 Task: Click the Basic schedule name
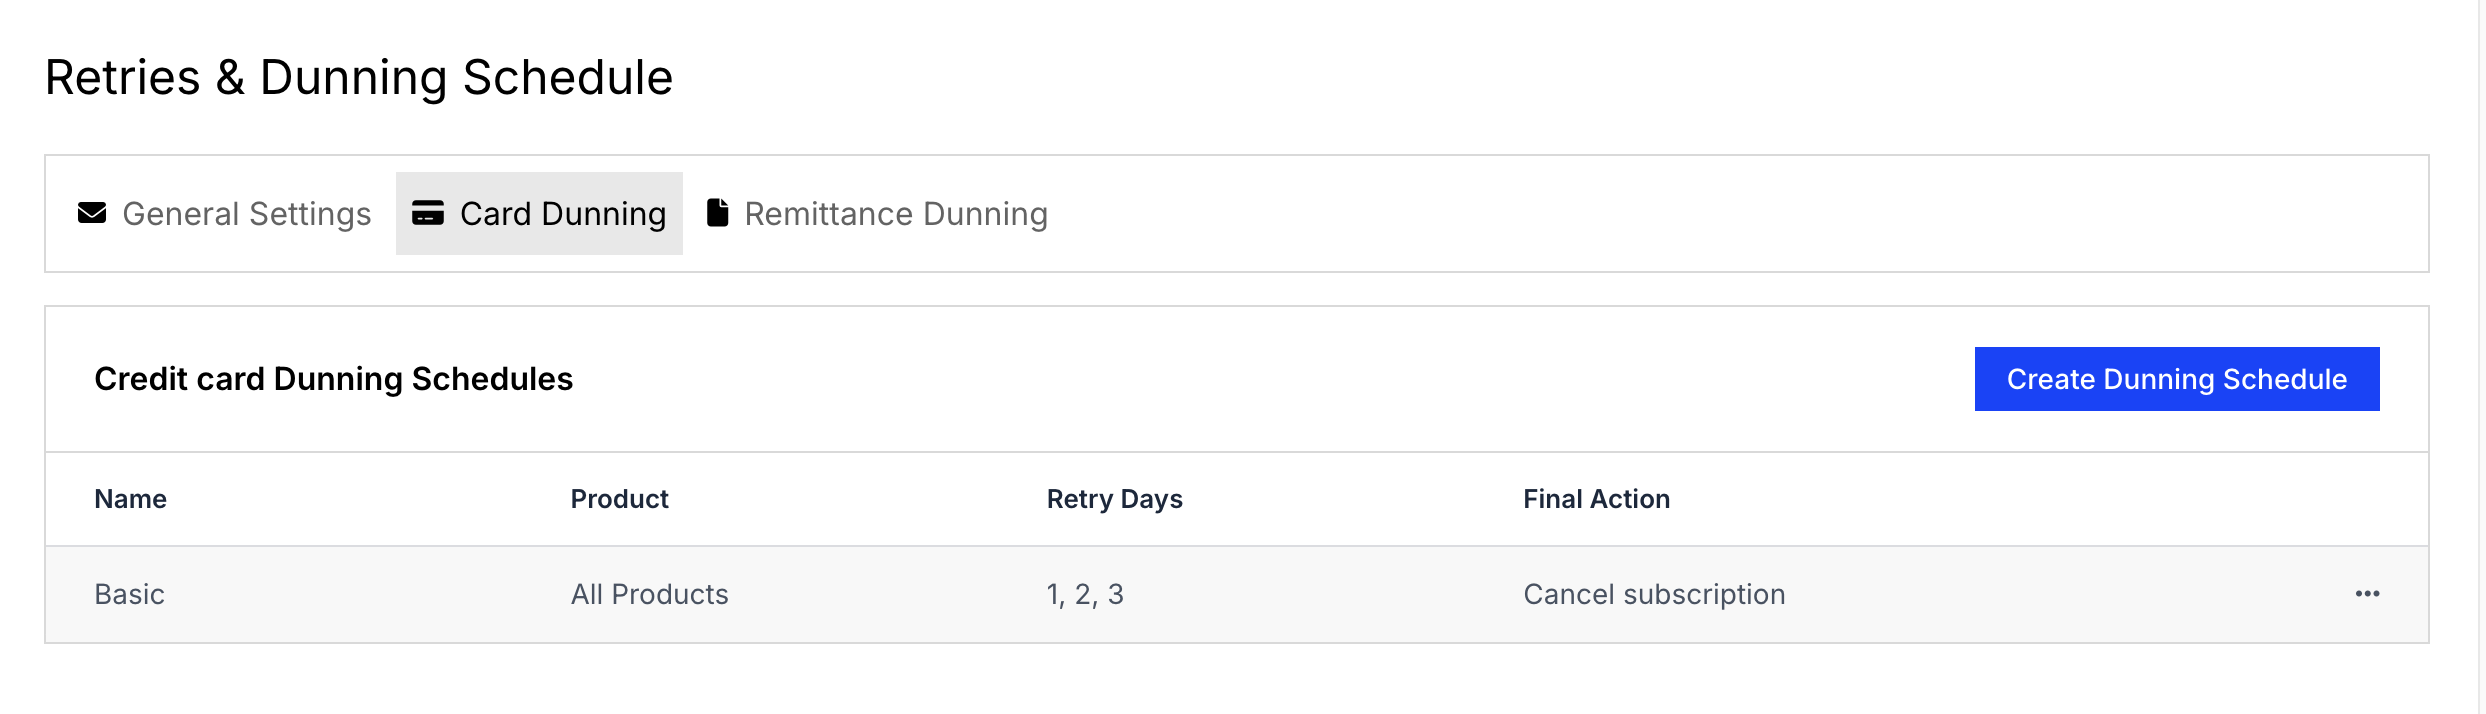click(x=130, y=594)
